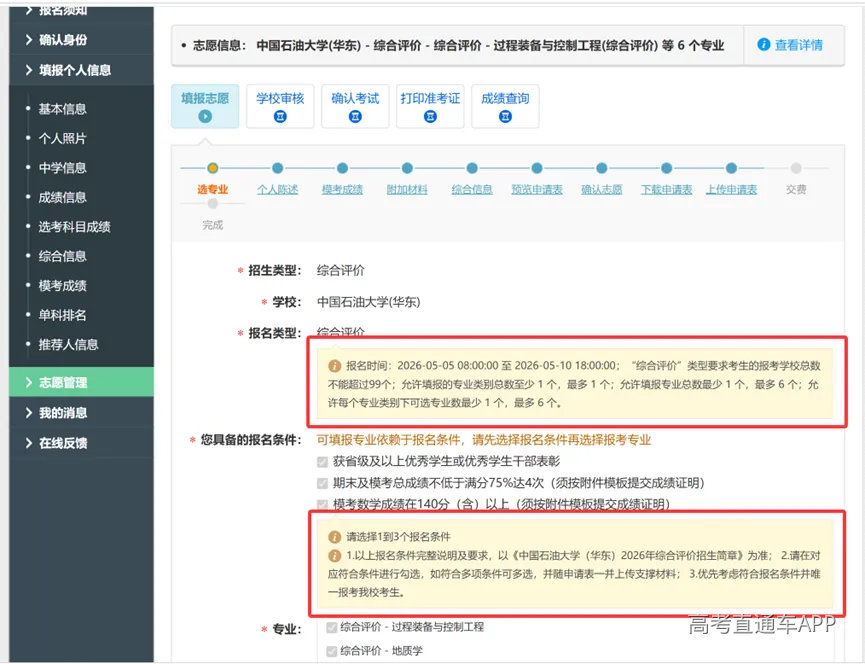This screenshot has width=865, height=664.
Task: Switch to the 学校审核 tab
Action: click(x=280, y=106)
